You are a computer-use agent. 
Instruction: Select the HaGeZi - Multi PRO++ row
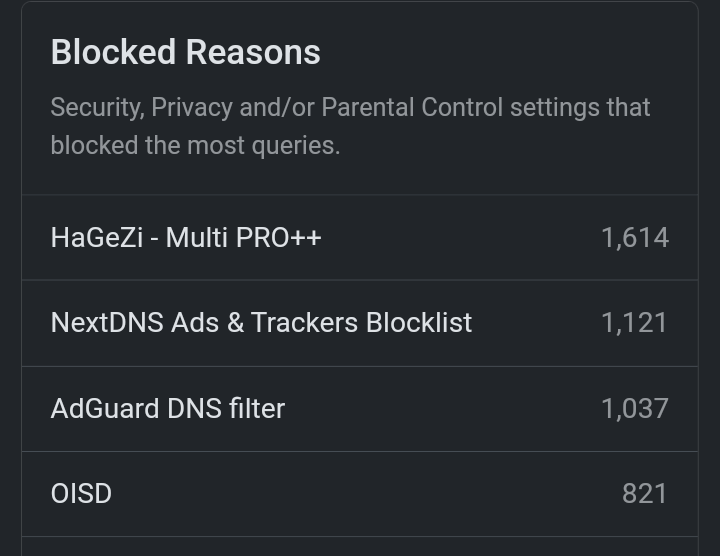click(360, 237)
